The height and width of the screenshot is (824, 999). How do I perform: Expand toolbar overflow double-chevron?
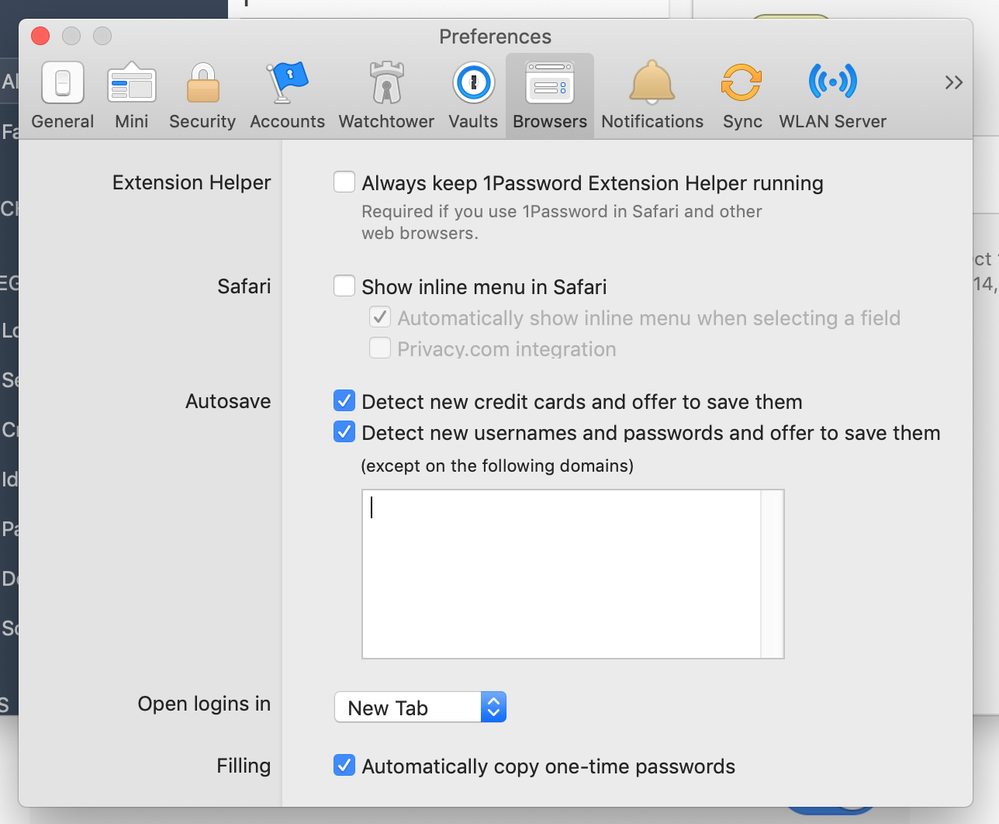coord(953,83)
